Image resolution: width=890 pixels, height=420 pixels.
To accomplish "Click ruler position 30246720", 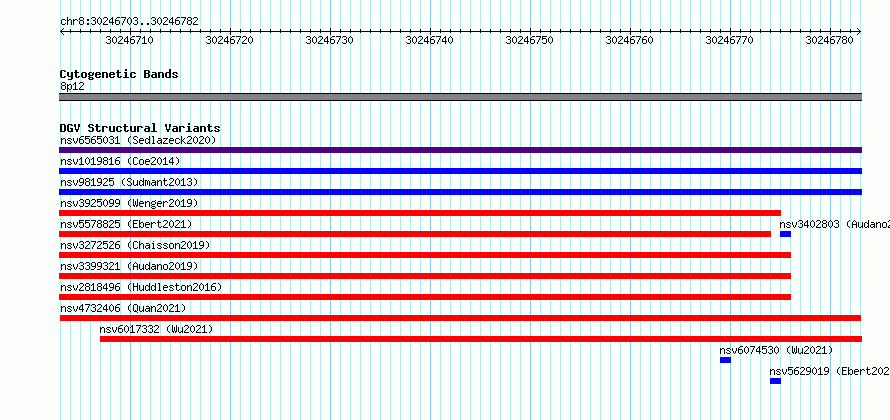I will tap(229, 40).
